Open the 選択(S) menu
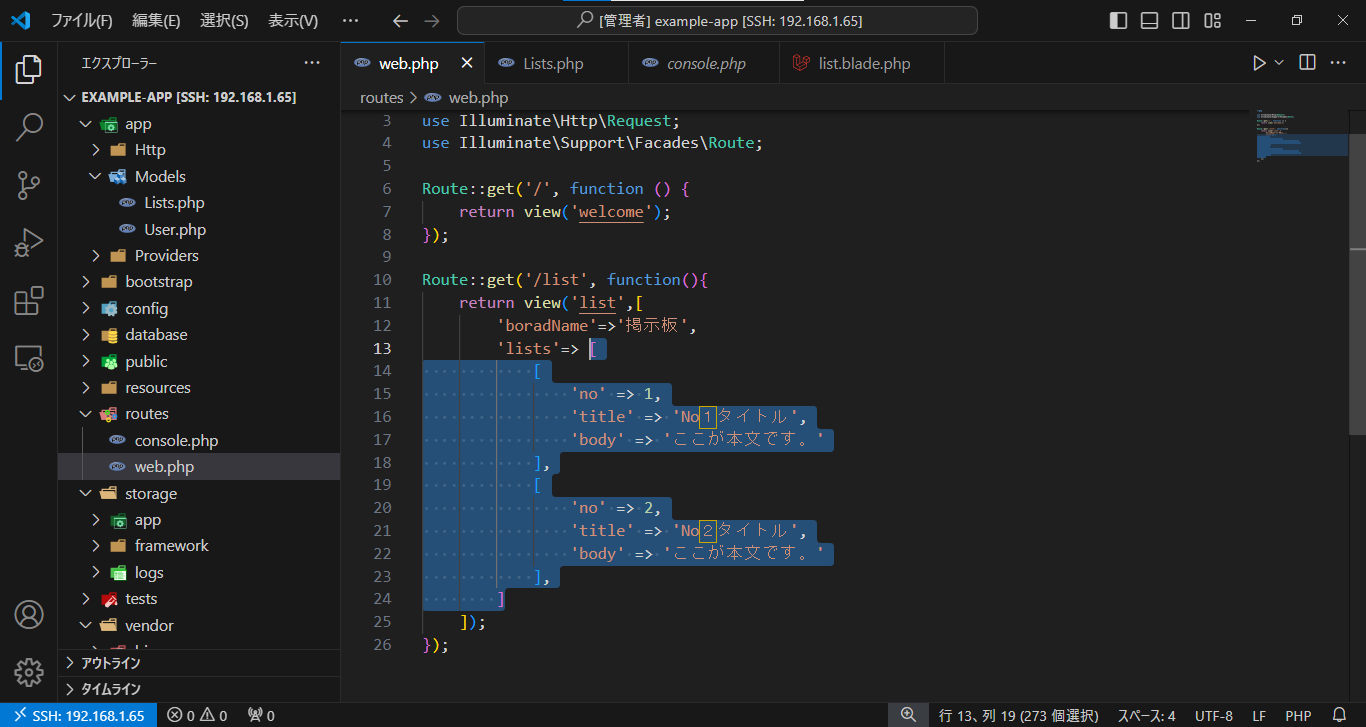Viewport: 1366px width, 727px height. (x=224, y=20)
